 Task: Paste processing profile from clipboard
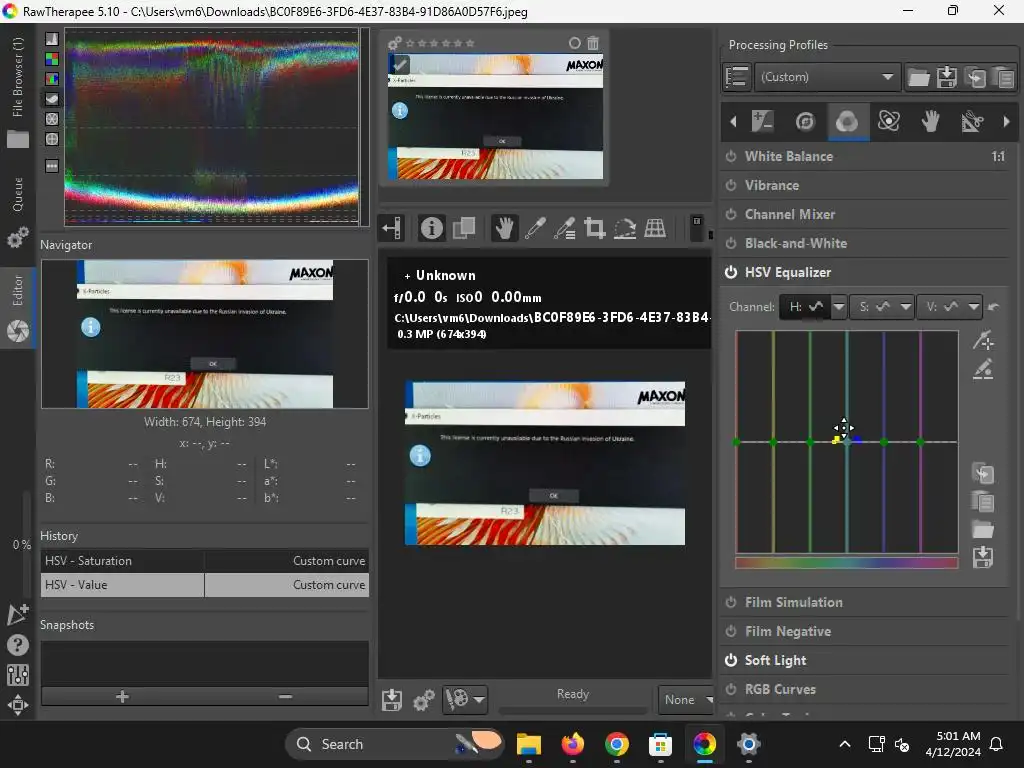[x=1003, y=77]
